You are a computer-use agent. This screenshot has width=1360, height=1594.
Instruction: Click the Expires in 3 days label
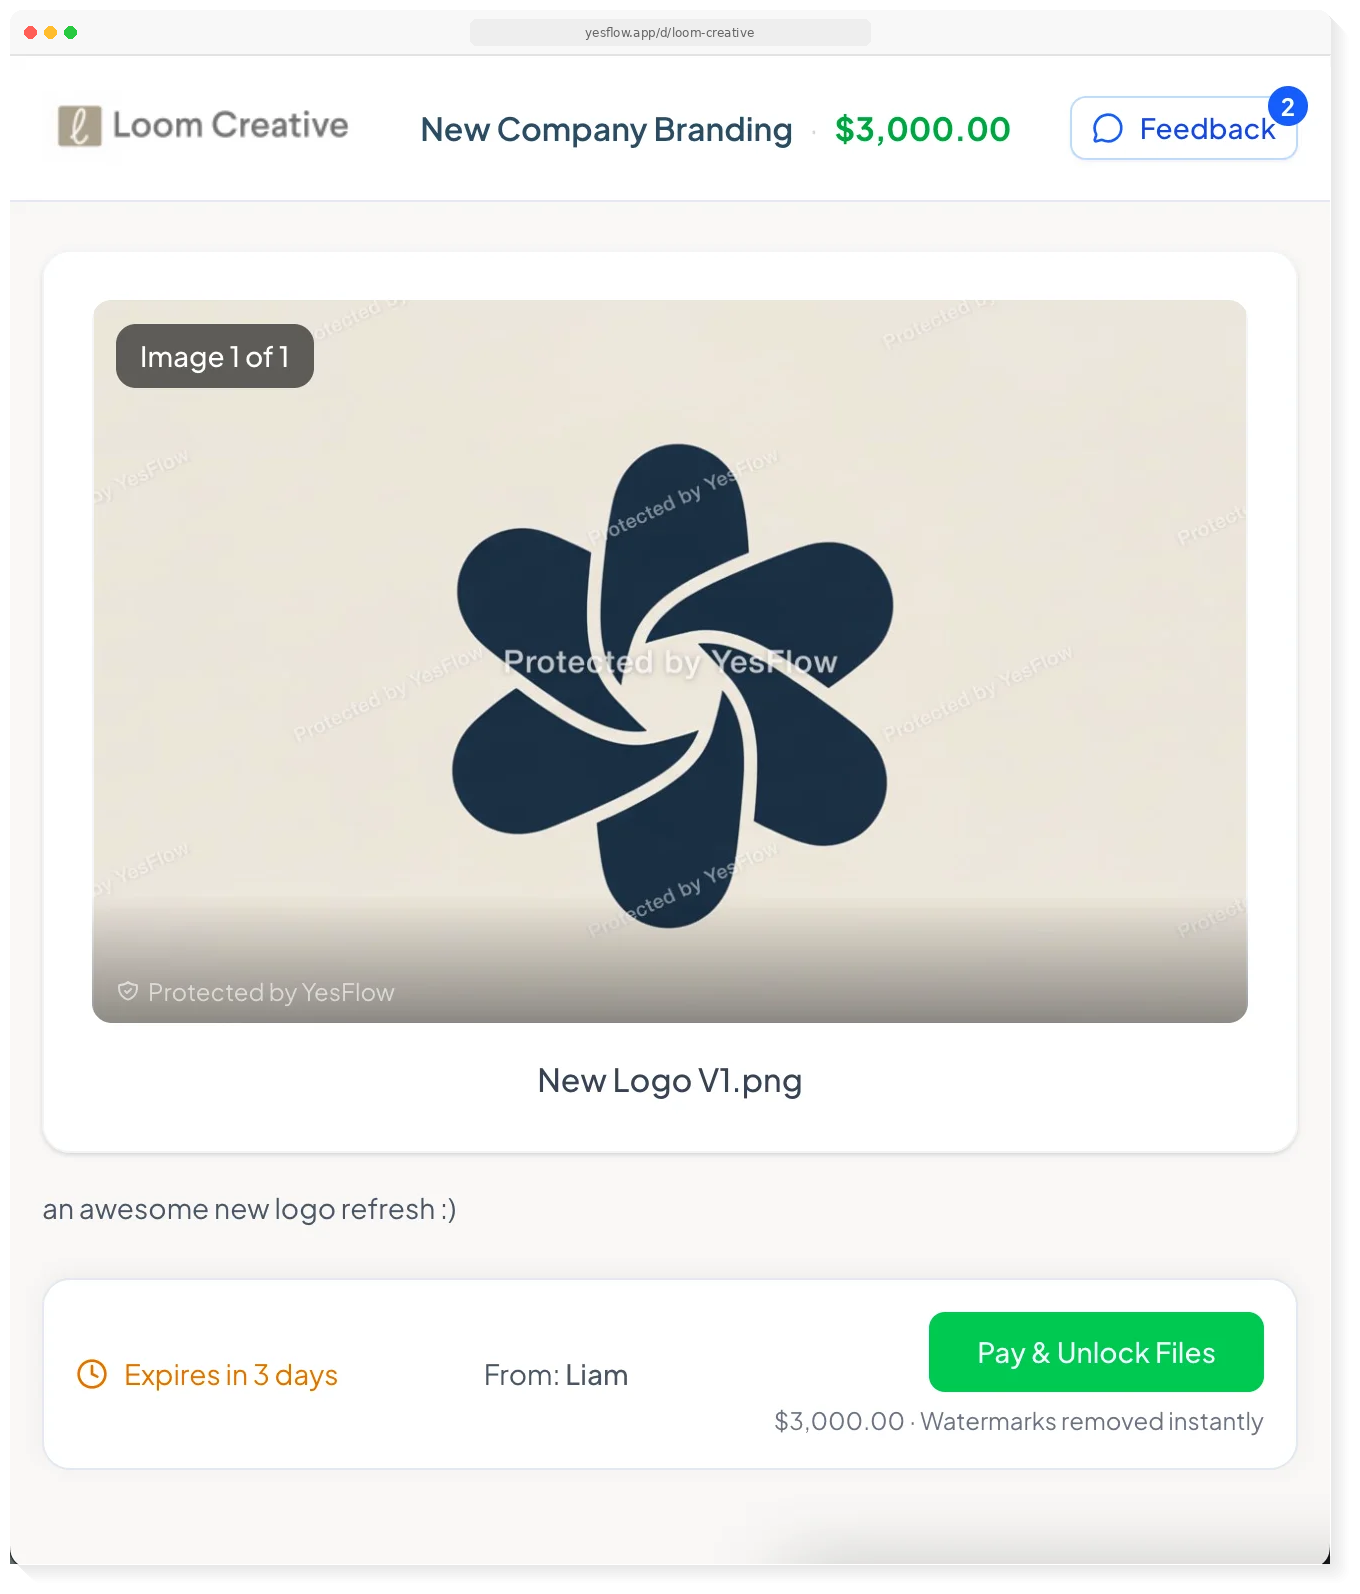click(231, 1375)
